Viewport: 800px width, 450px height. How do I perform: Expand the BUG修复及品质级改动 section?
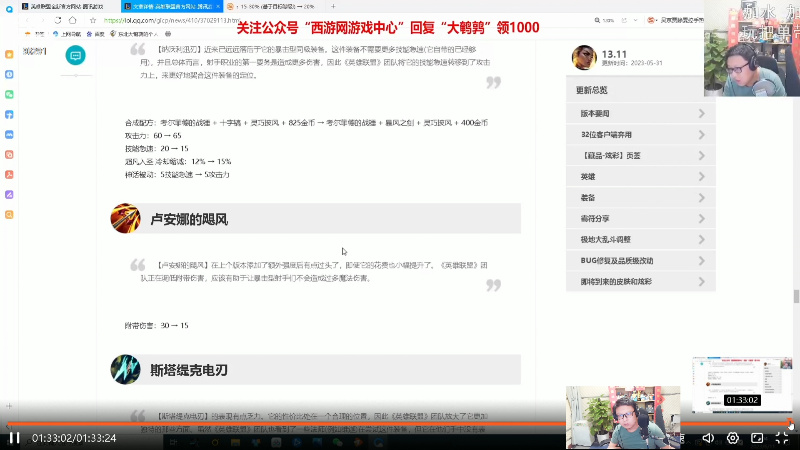[640, 260]
